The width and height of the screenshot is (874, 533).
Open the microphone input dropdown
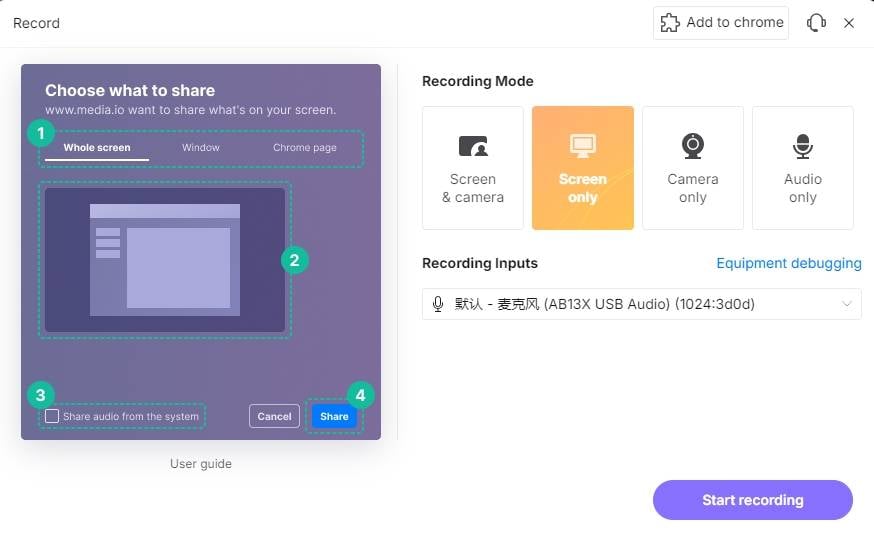pos(642,304)
